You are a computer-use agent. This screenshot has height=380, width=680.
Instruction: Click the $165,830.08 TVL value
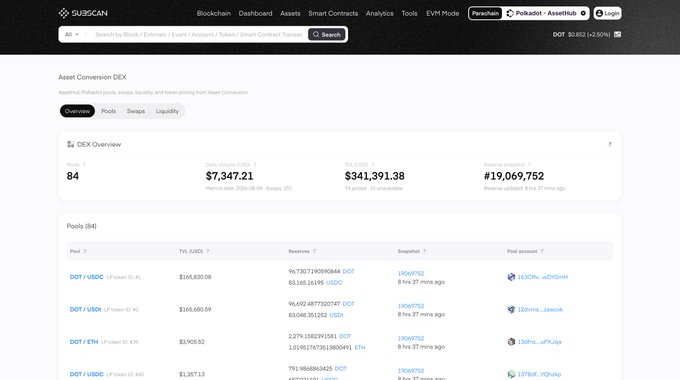[x=195, y=277]
